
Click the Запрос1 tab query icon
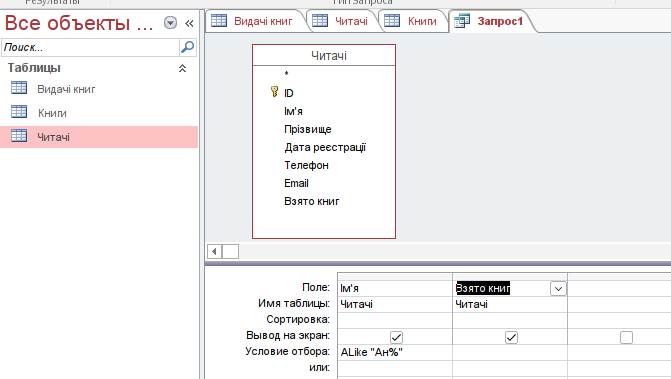(x=462, y=20)
